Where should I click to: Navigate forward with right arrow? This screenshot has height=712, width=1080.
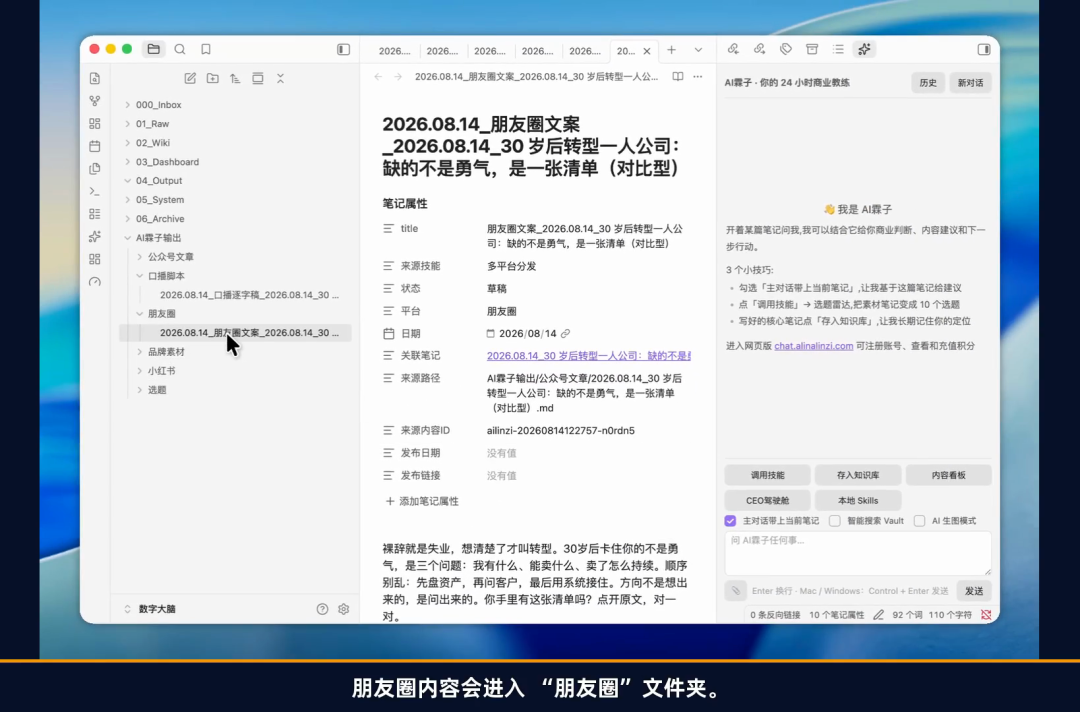(x=398, y=76)
